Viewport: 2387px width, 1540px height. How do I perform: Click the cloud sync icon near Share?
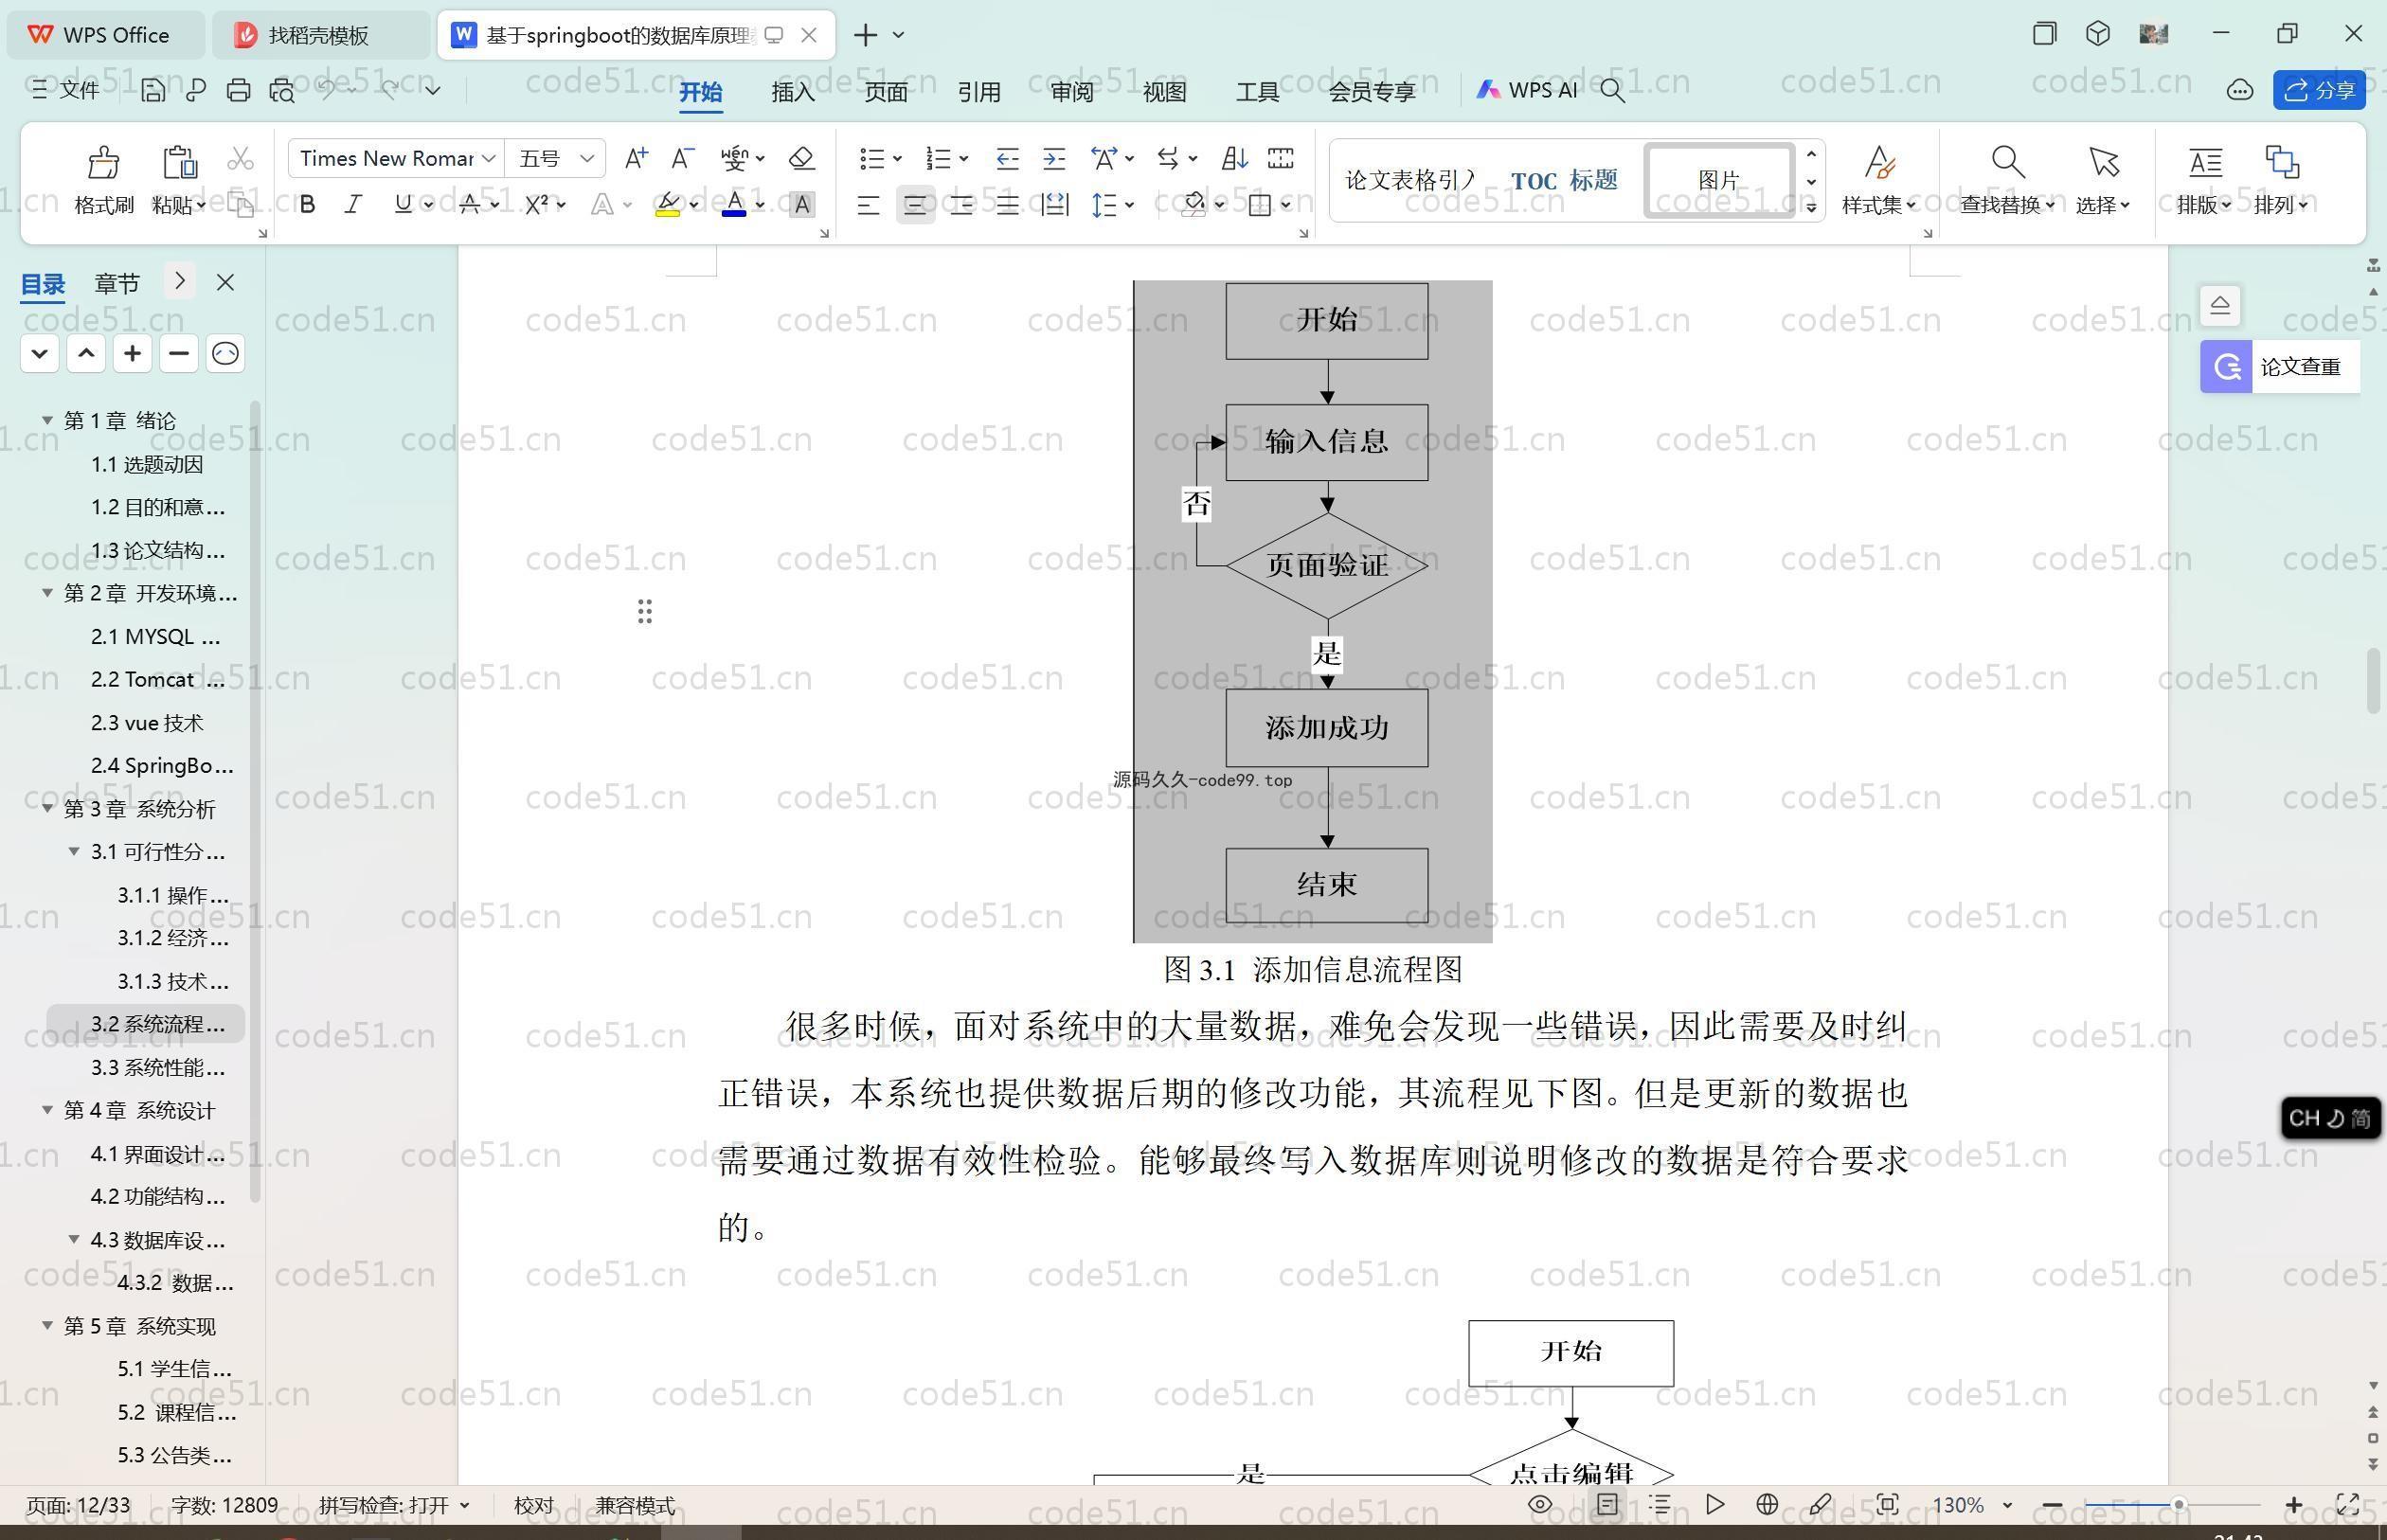coord(2239,90)
